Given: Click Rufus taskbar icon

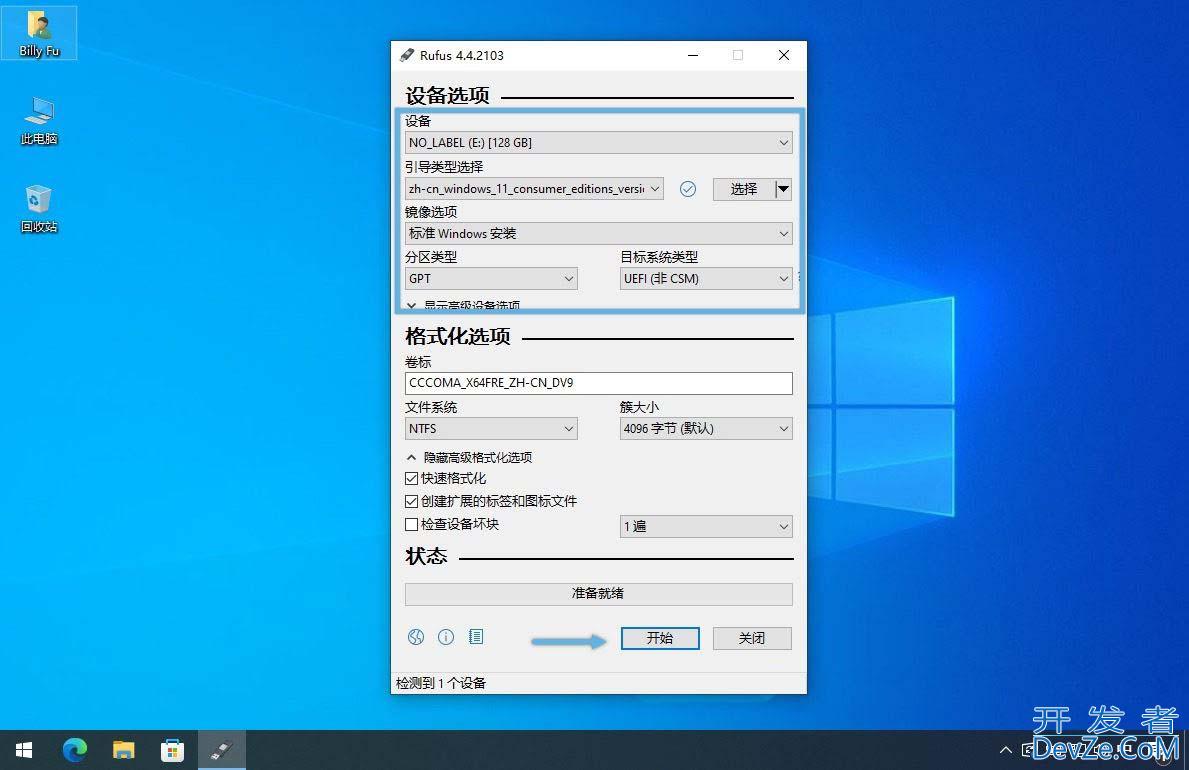Looking at the screenshot, I should 222,750.
